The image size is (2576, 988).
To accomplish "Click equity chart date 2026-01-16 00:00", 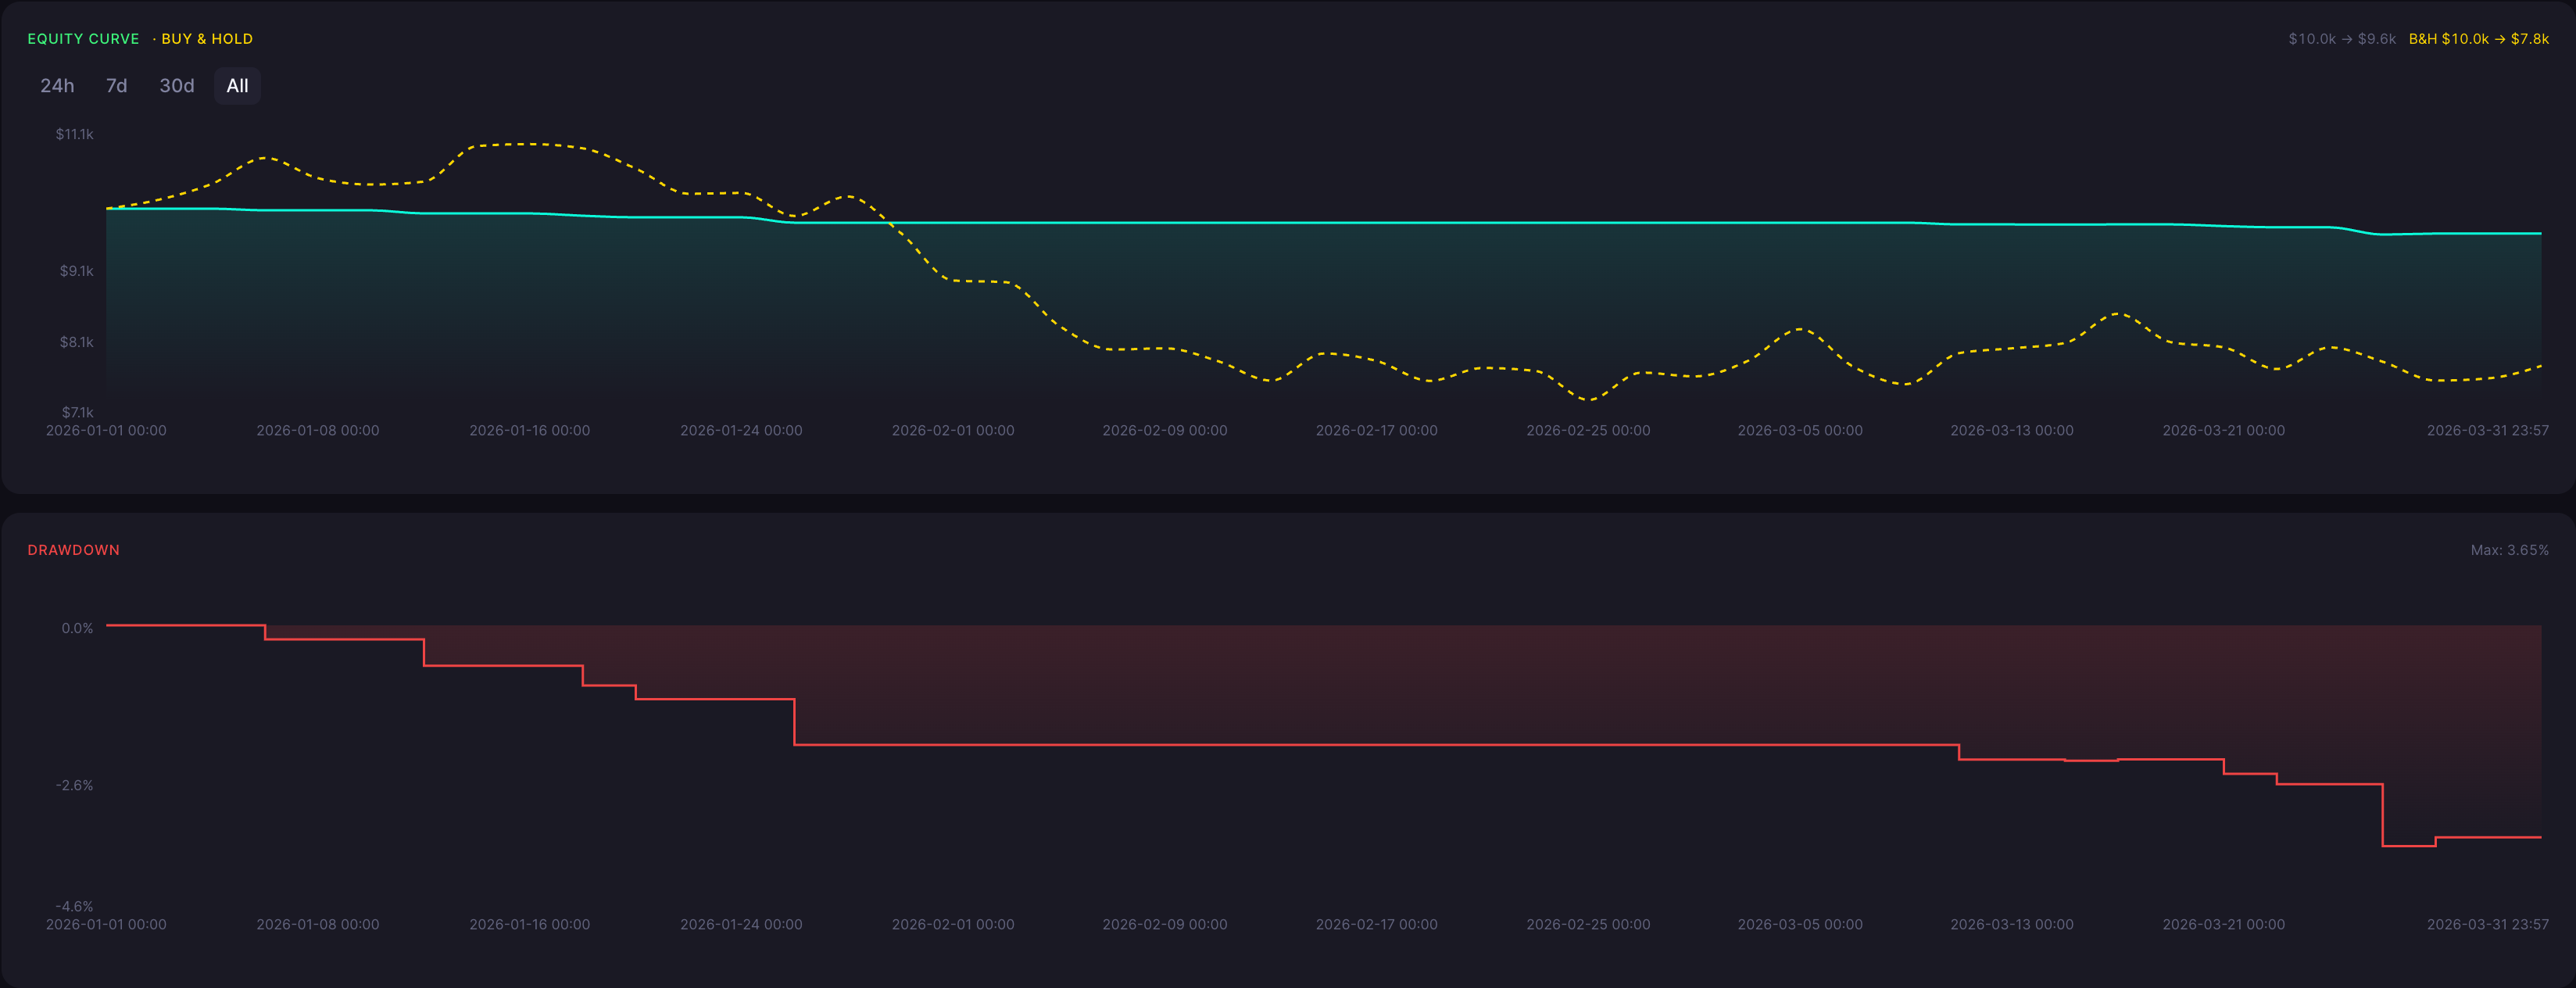I will pos(530,430).
